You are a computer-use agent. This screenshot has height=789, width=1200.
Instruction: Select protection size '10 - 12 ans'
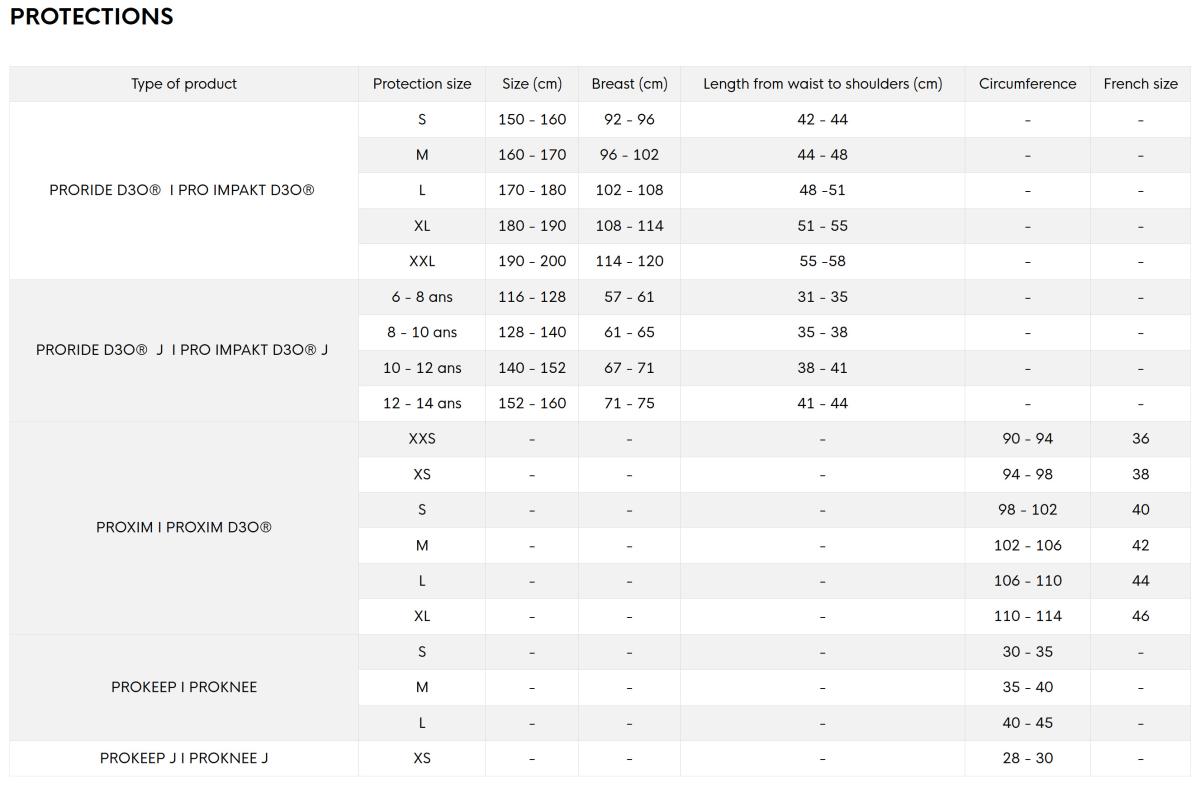pos(422,368)
